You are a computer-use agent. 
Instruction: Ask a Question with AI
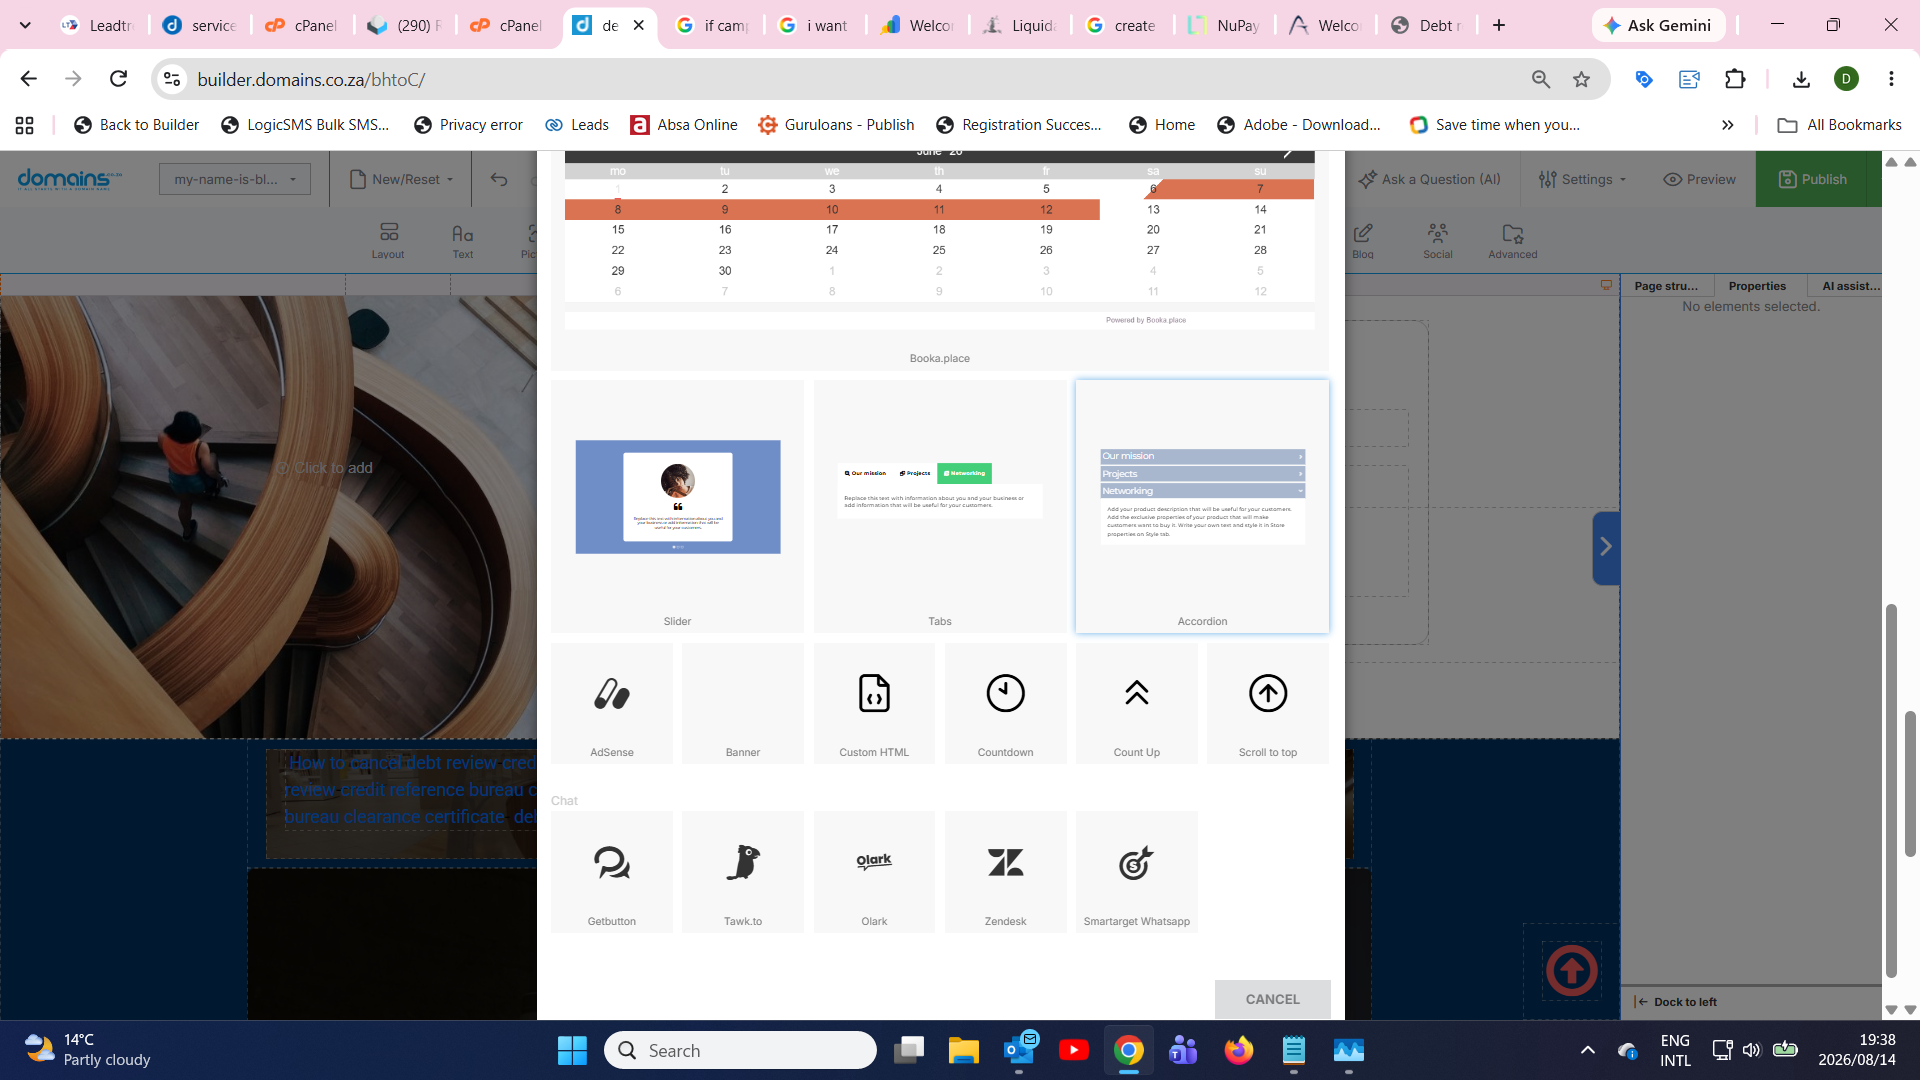click(x=1430, y=179)
